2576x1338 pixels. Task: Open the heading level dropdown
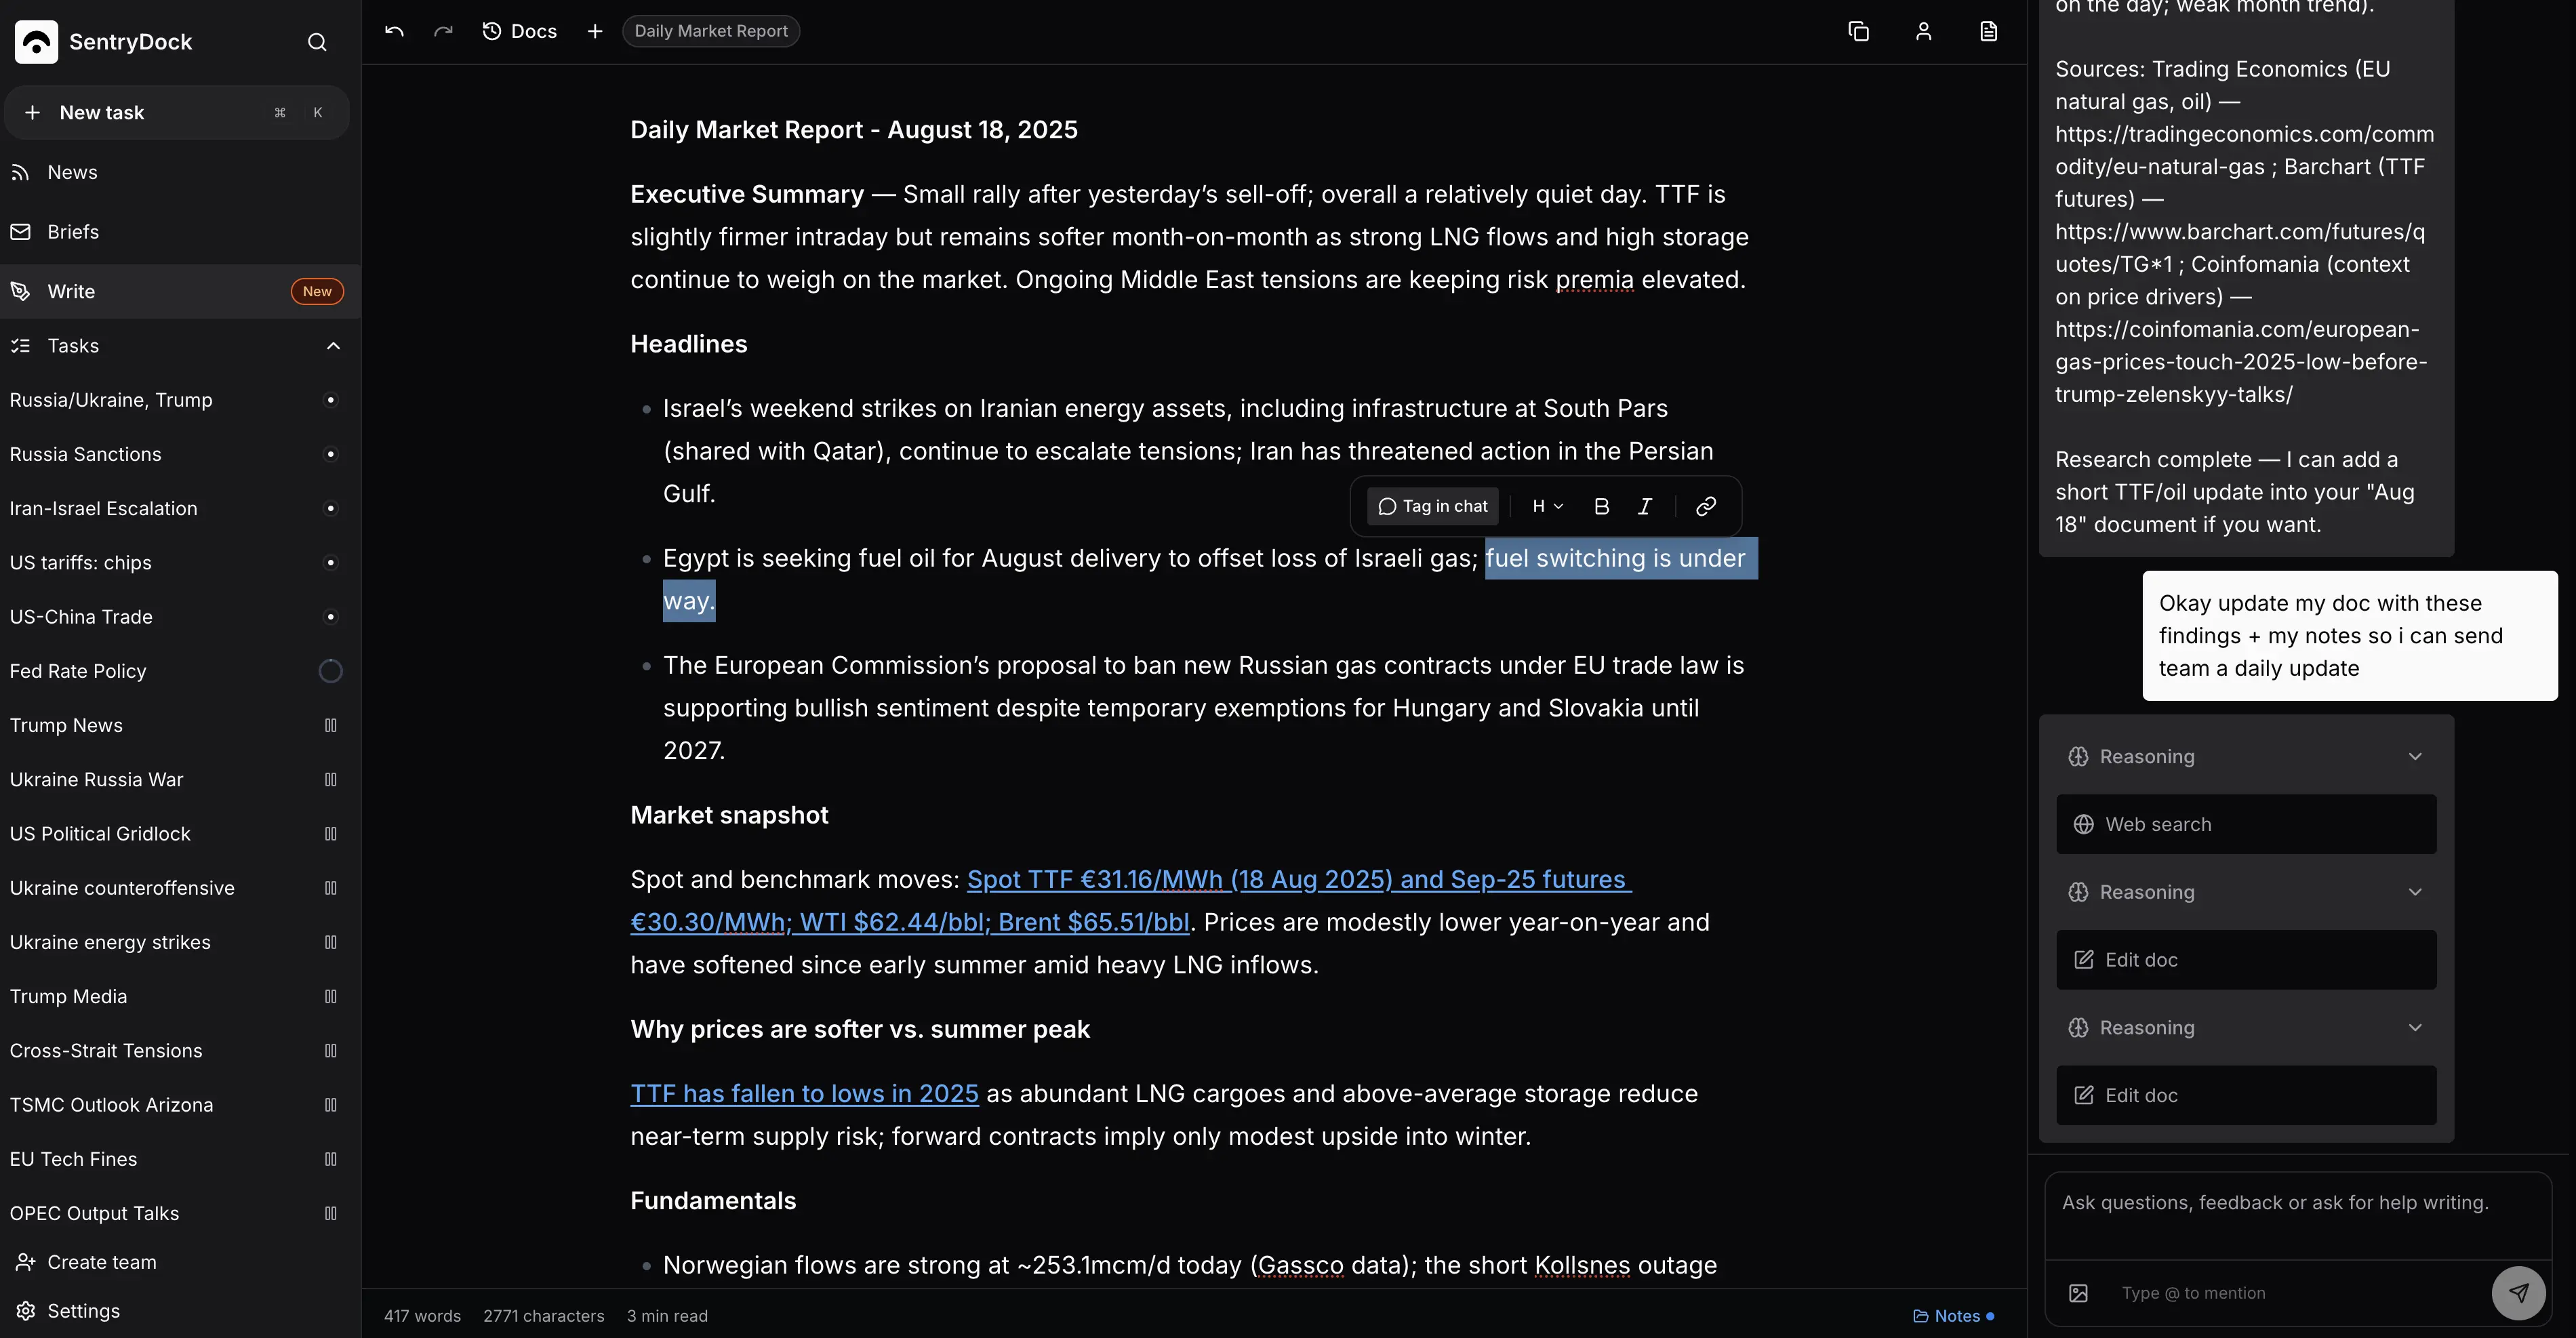pyautogui.click(x=1546, y=506)
